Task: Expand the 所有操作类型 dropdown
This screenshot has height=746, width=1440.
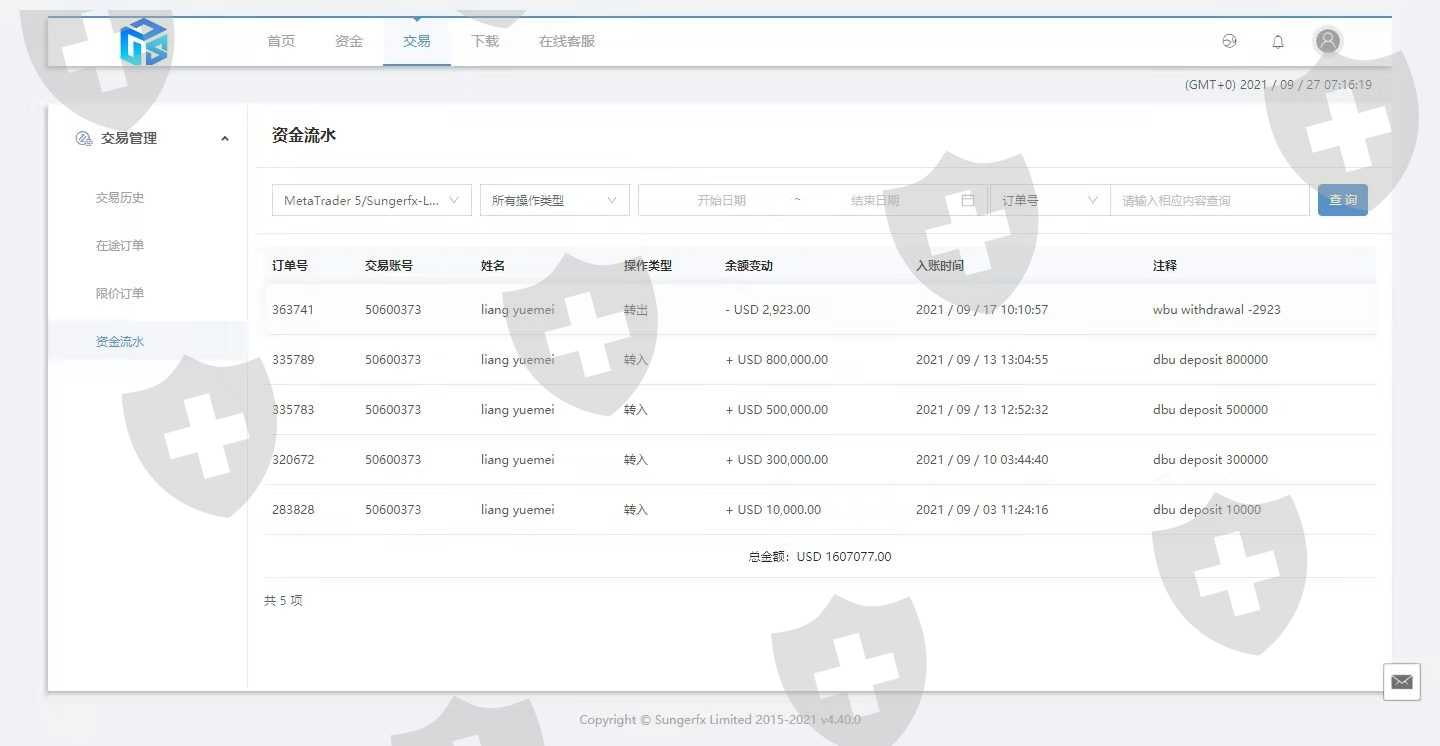Action: pyautogui.click(x=554, y=200)
